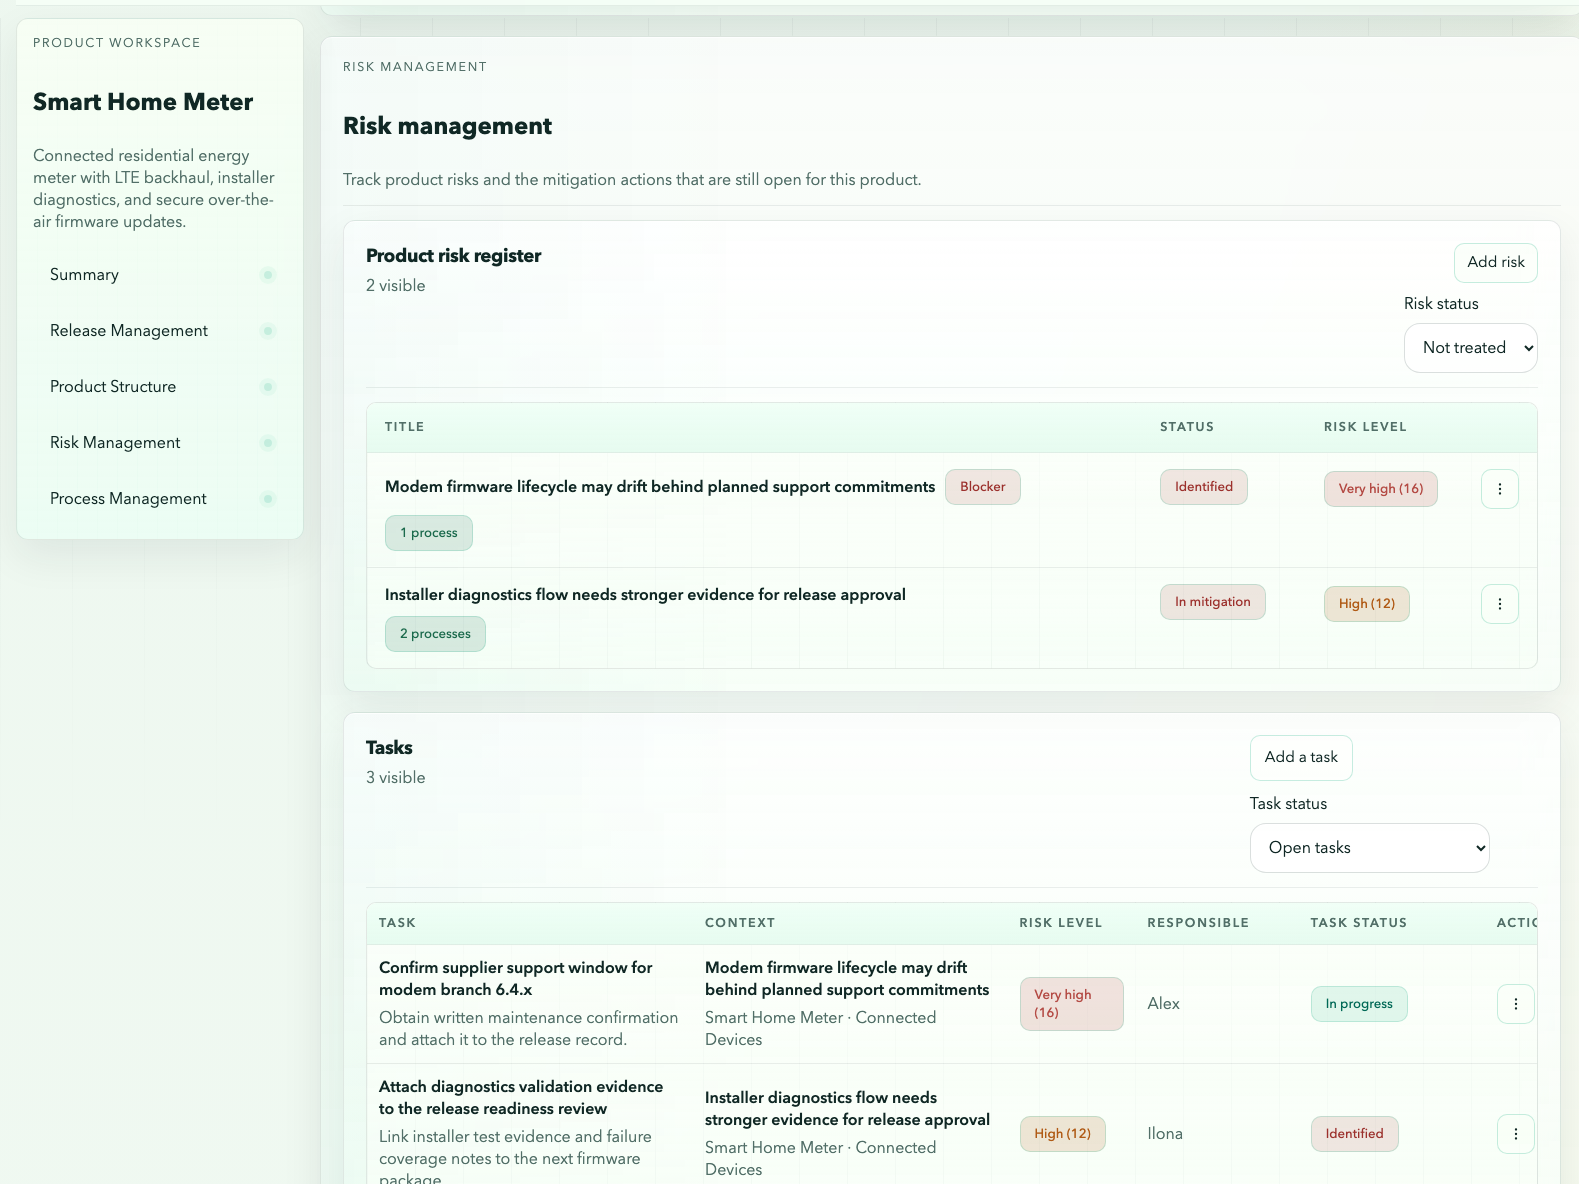This screenshot has height=1184, width=1579.
Task: Click the Identified status badge on Modem risk
Action: coord(1203,487)
